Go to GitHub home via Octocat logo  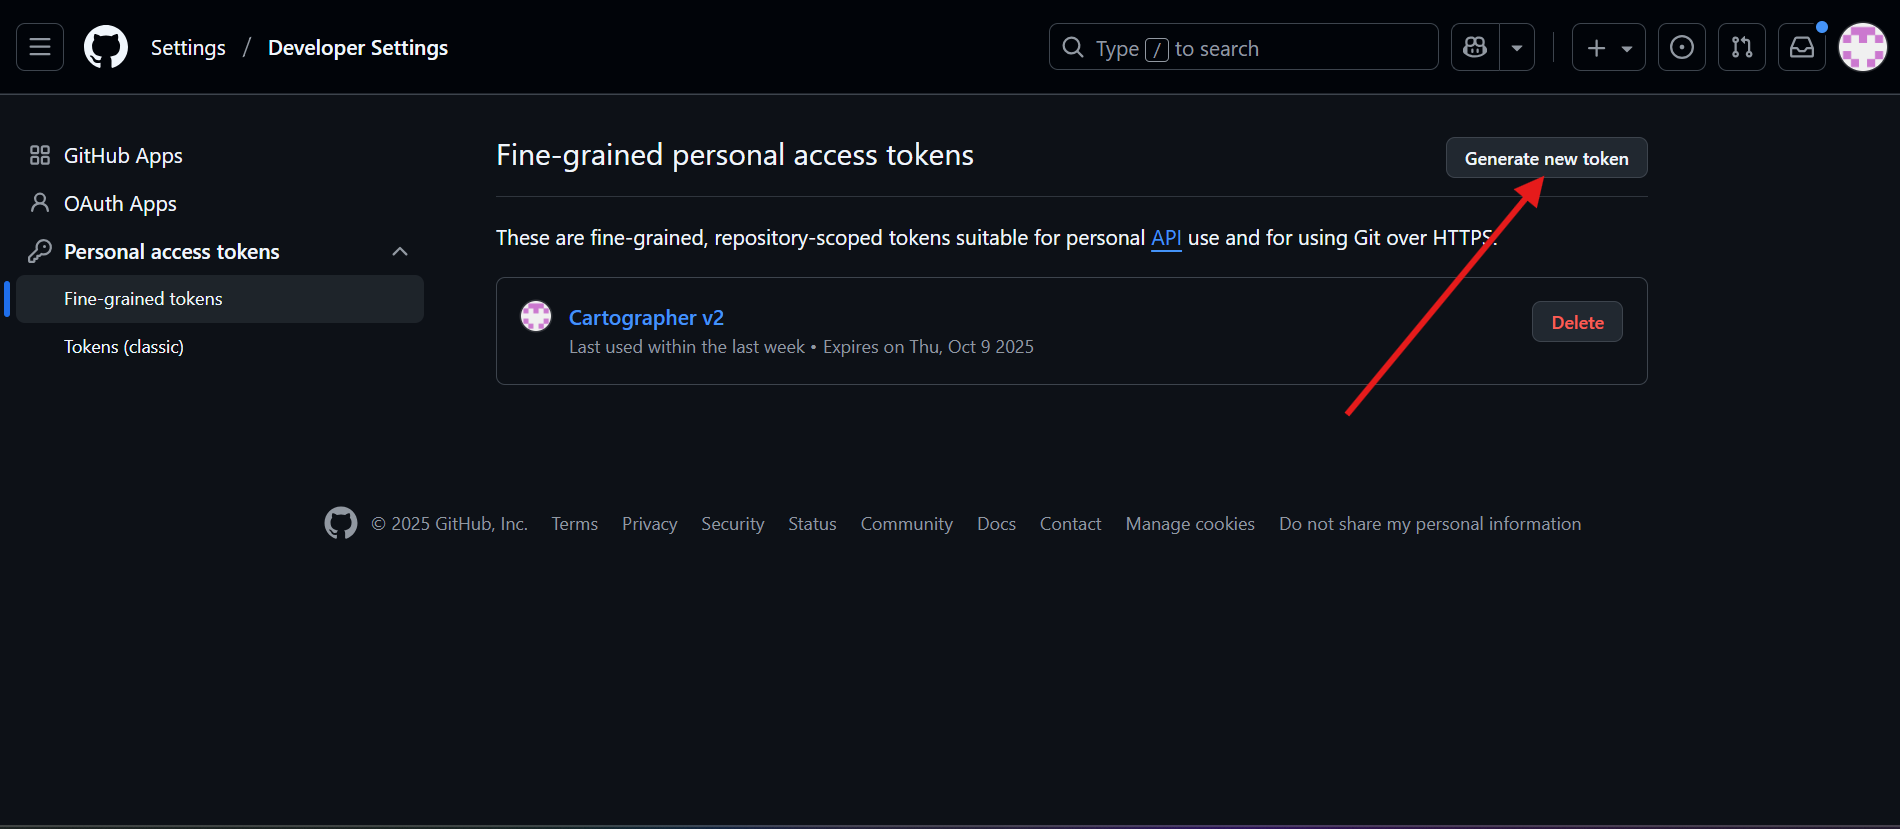106,47
